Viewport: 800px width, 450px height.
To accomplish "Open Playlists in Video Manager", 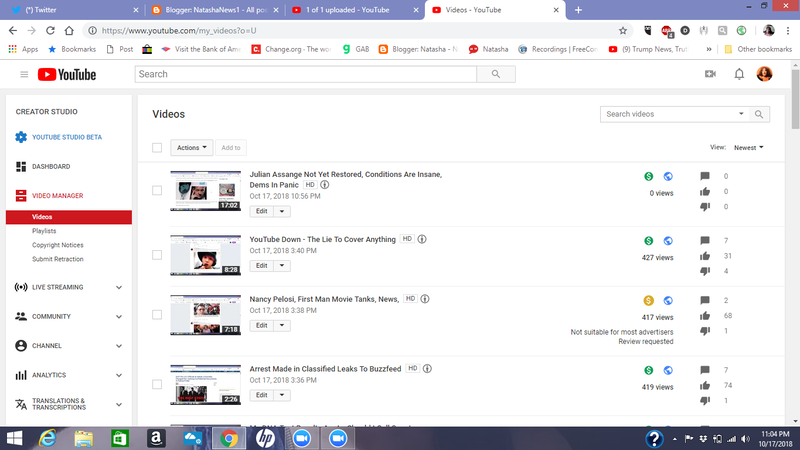I will [44, 231].
